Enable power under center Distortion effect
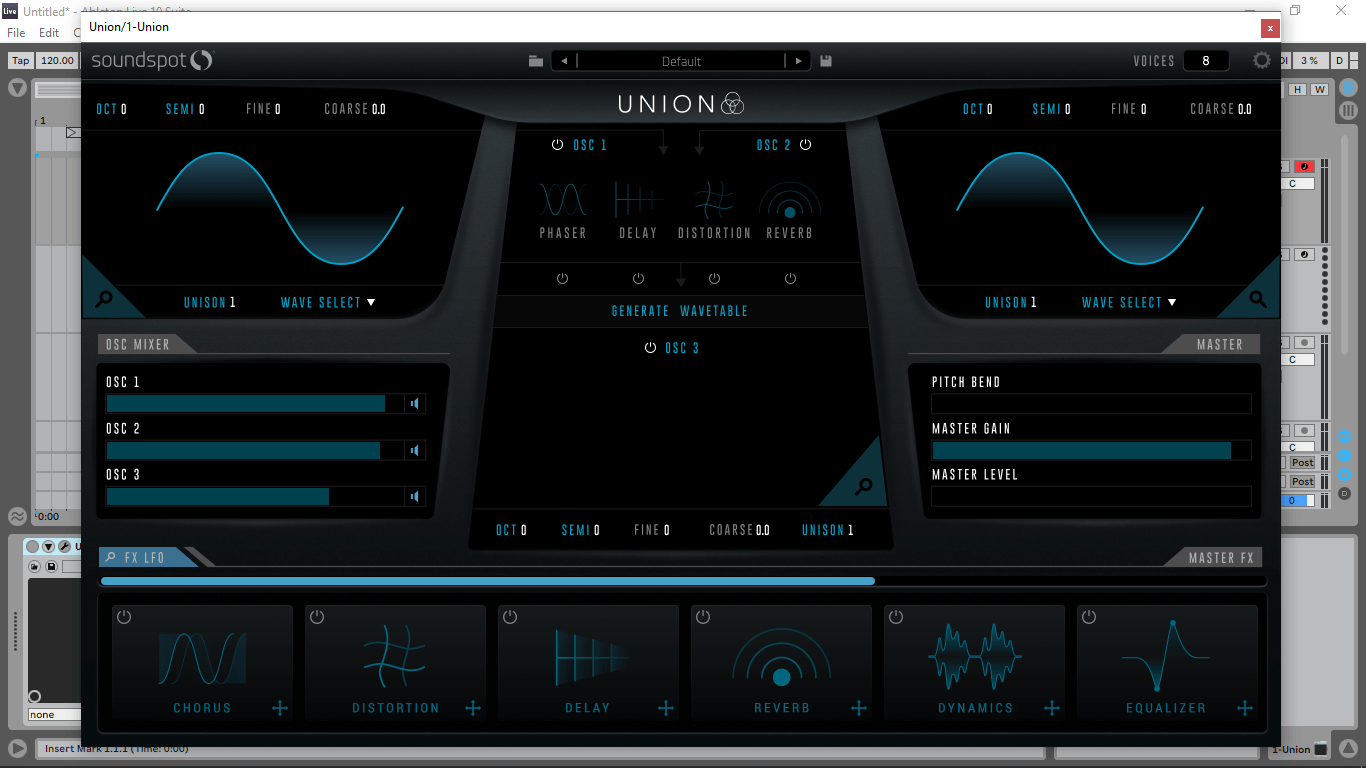This screenshot has width=1366, height=768. pos(714,278)
